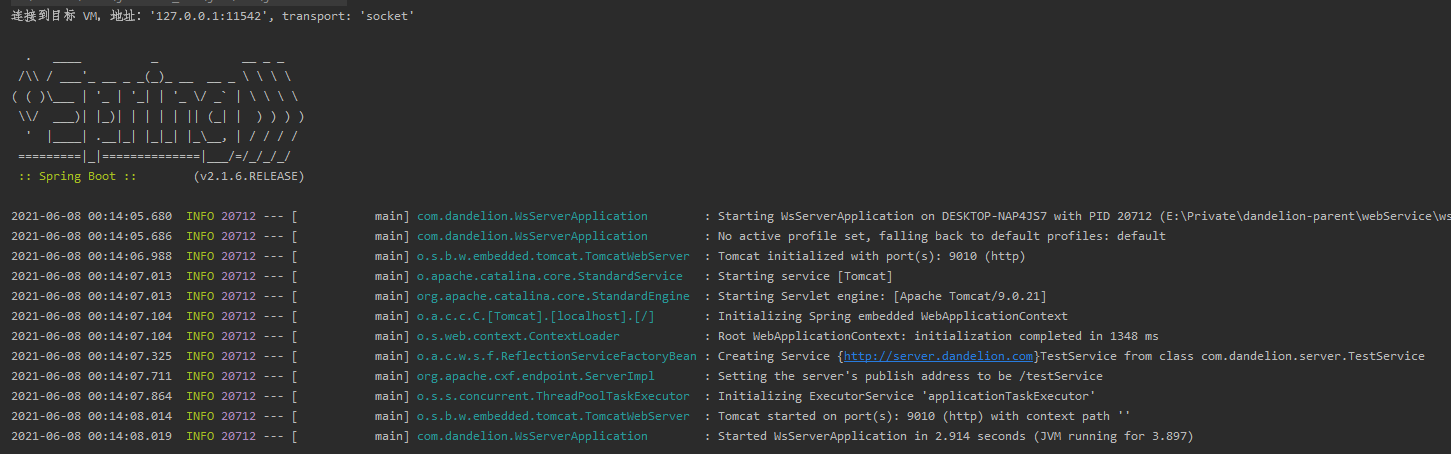Click 'TomcatWebServer' logger on the 00:14:06.988 line

click(x=553, y=256)
